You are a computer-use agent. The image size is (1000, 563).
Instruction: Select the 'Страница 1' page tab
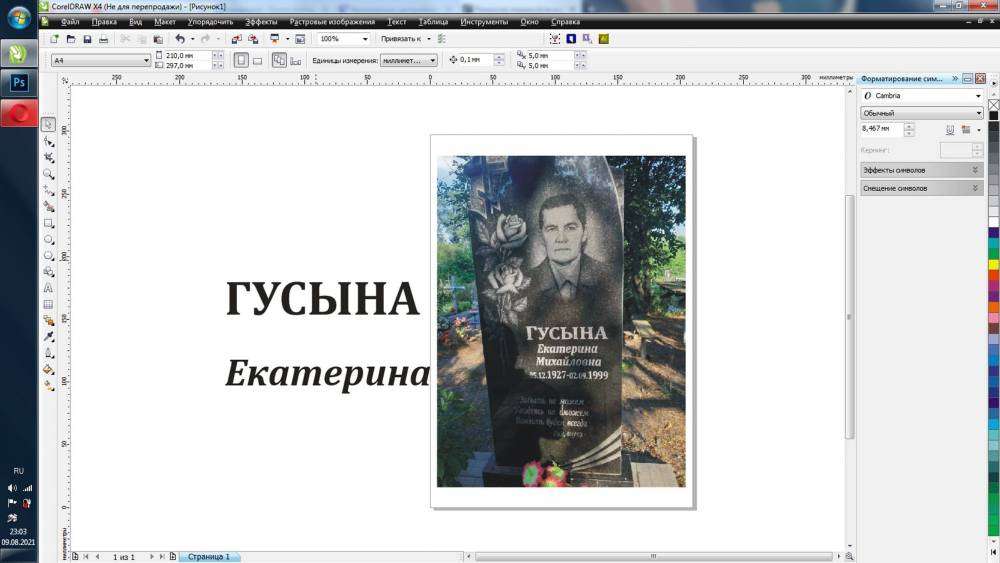[x=209, y=557]
